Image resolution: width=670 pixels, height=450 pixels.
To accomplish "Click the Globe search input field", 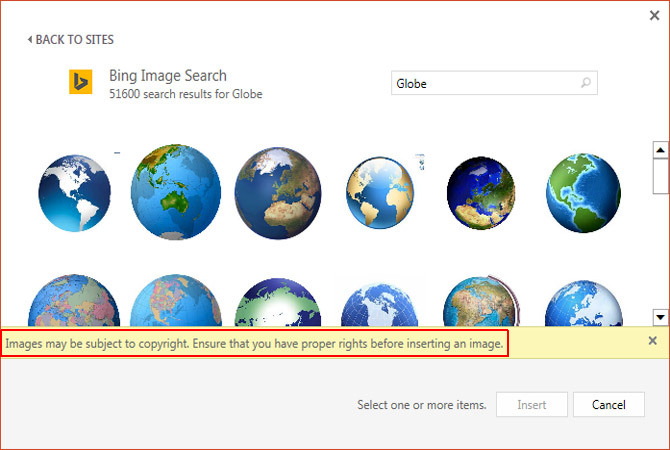I will click(494, 83).
